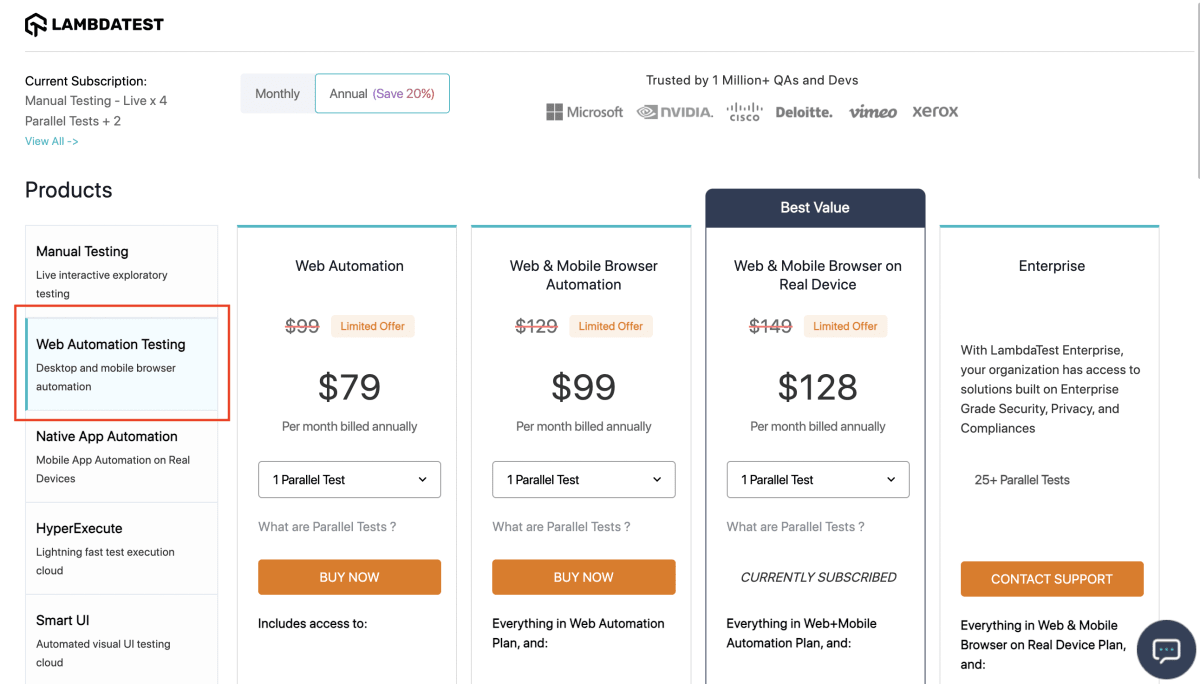Click the NVIDIA logo
This screenshot has height=684, width=1200.
675,112
